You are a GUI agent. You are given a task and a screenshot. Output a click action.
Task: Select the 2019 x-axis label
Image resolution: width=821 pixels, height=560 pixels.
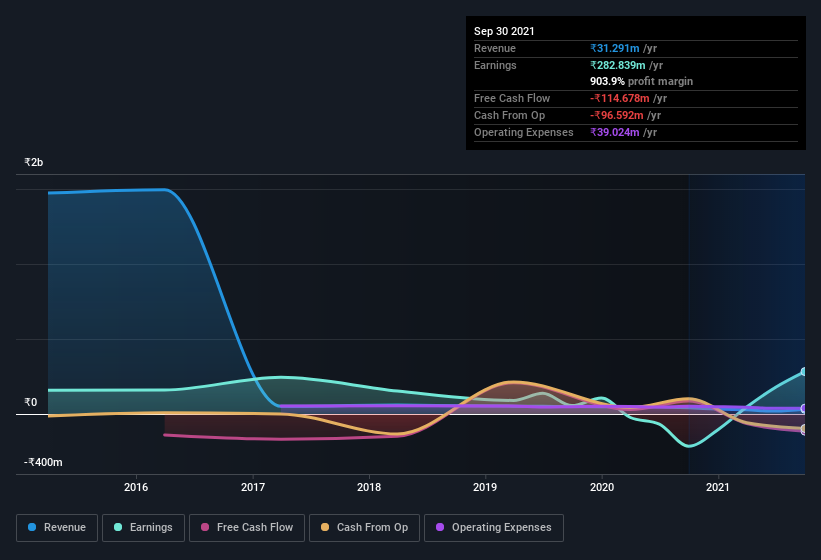[x=485, y=487]
